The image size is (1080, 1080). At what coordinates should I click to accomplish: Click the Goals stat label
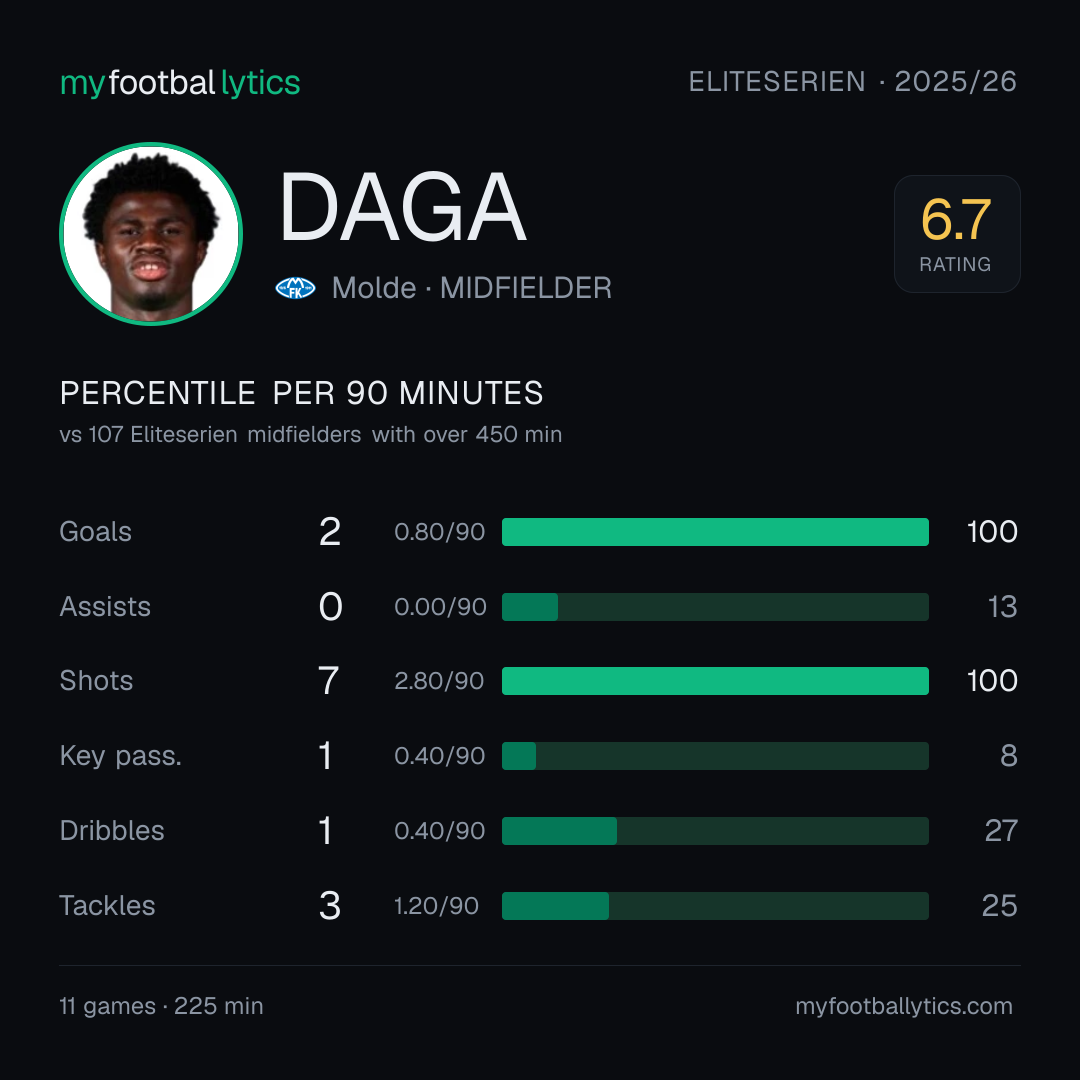coord(96,532)
